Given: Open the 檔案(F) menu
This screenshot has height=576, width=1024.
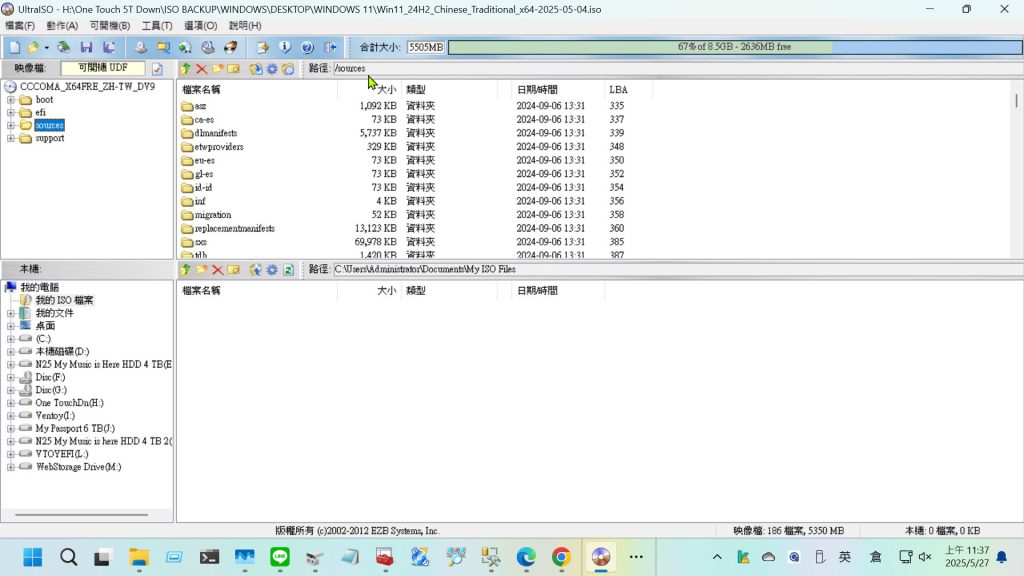Looking at the screenshot, I should [20, 25].
